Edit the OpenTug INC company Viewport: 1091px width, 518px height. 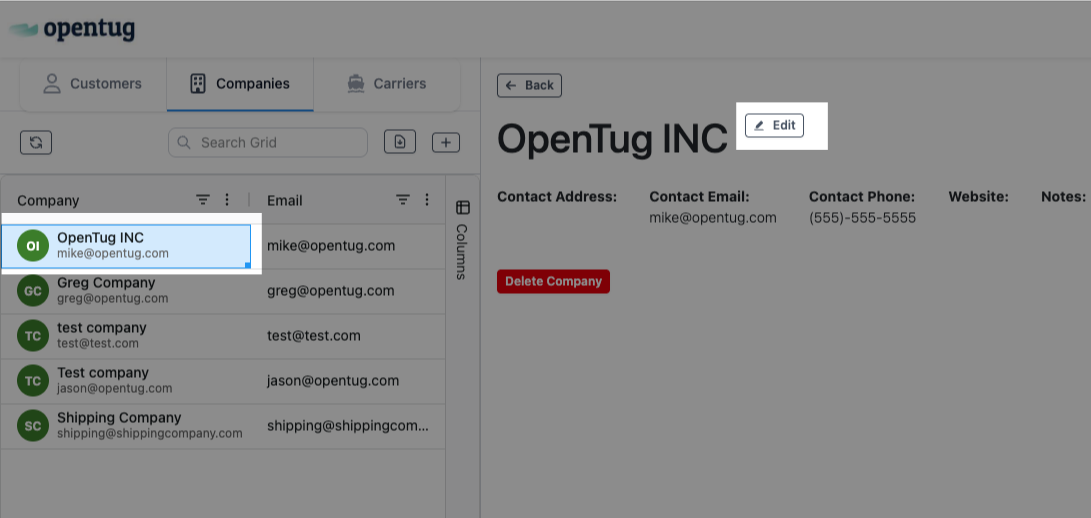pyautogui.click(x=774, y=125)
